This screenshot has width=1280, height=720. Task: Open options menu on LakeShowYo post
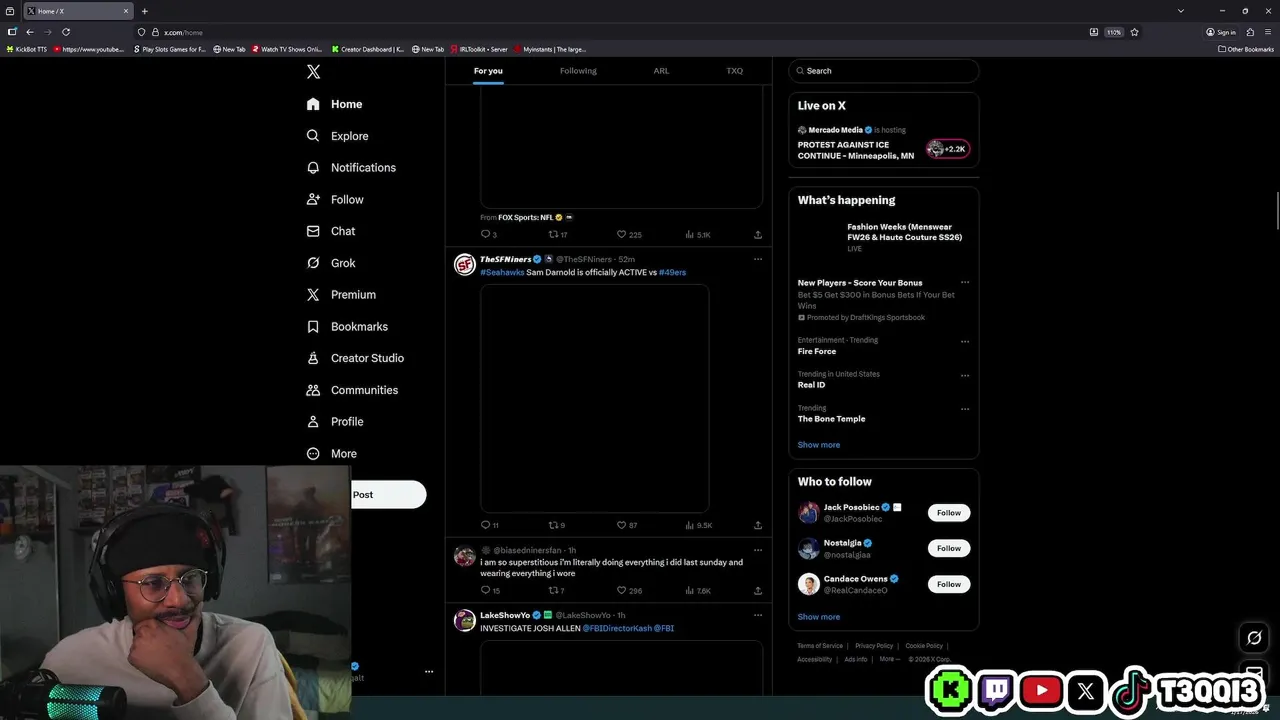coord(757,615)
